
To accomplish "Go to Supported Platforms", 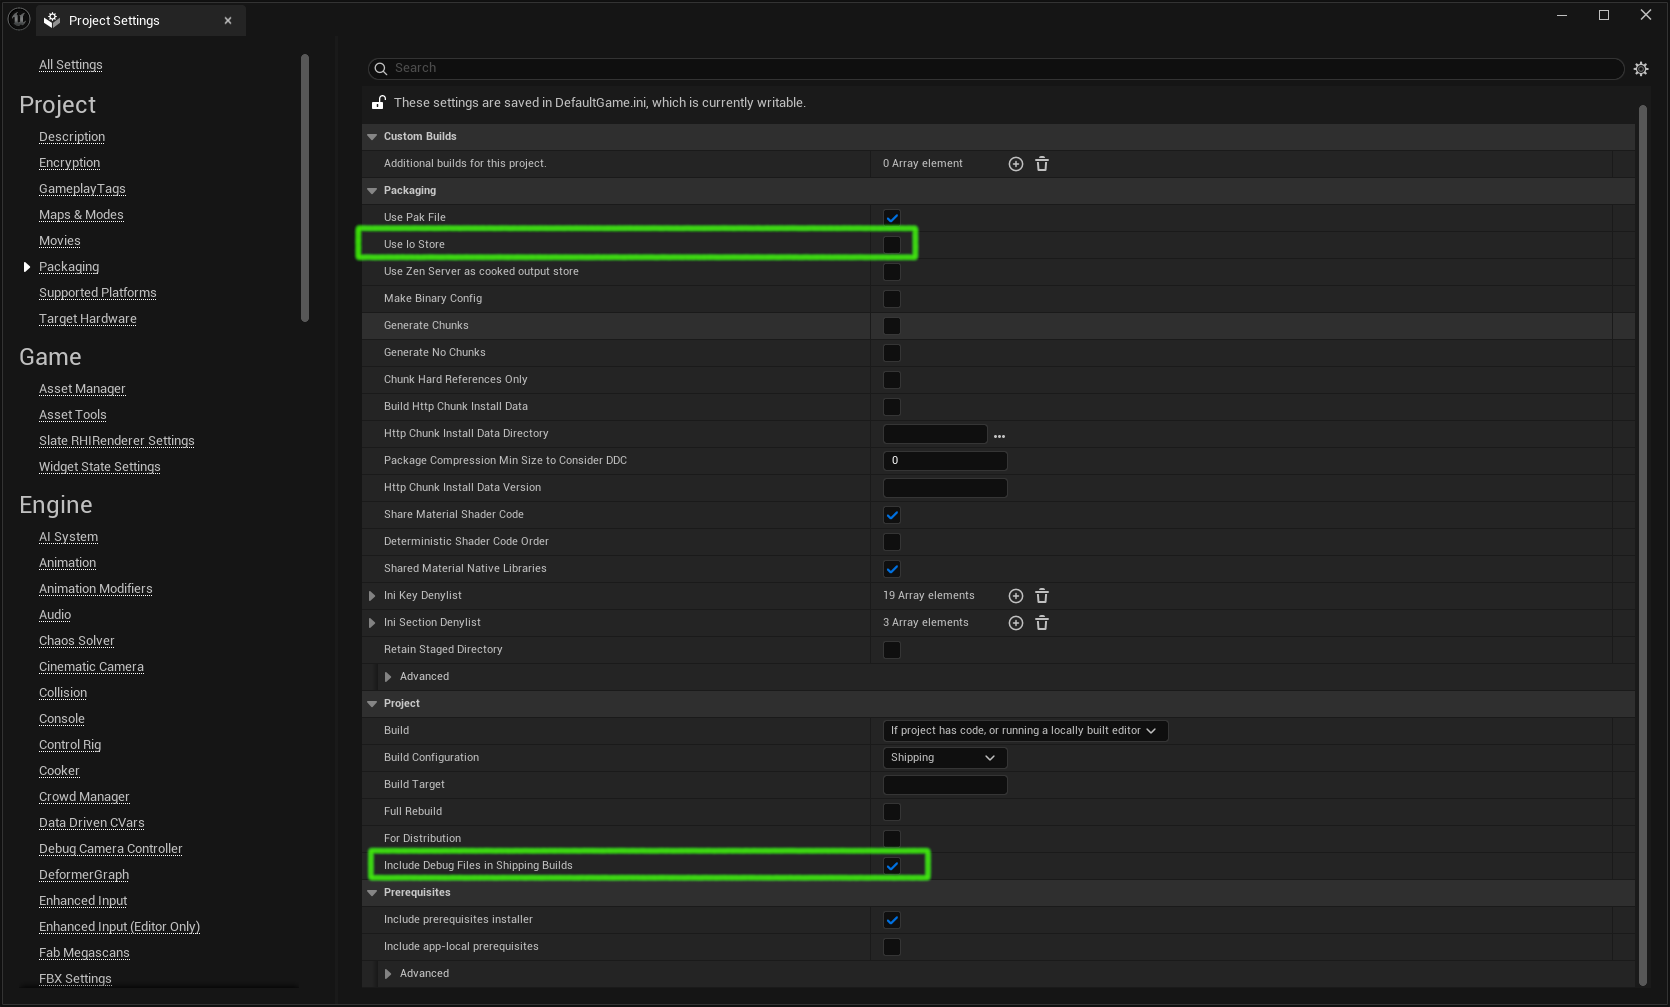I will click(x=98, y=293).
